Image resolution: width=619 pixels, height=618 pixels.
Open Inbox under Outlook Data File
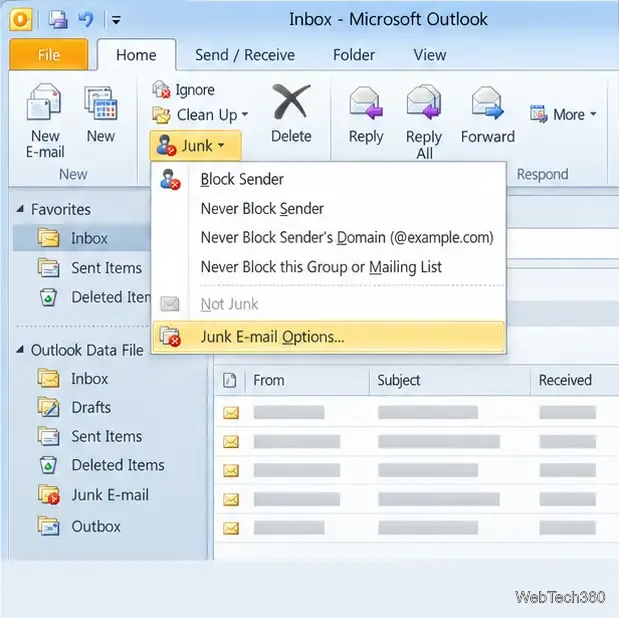(73, 379)
